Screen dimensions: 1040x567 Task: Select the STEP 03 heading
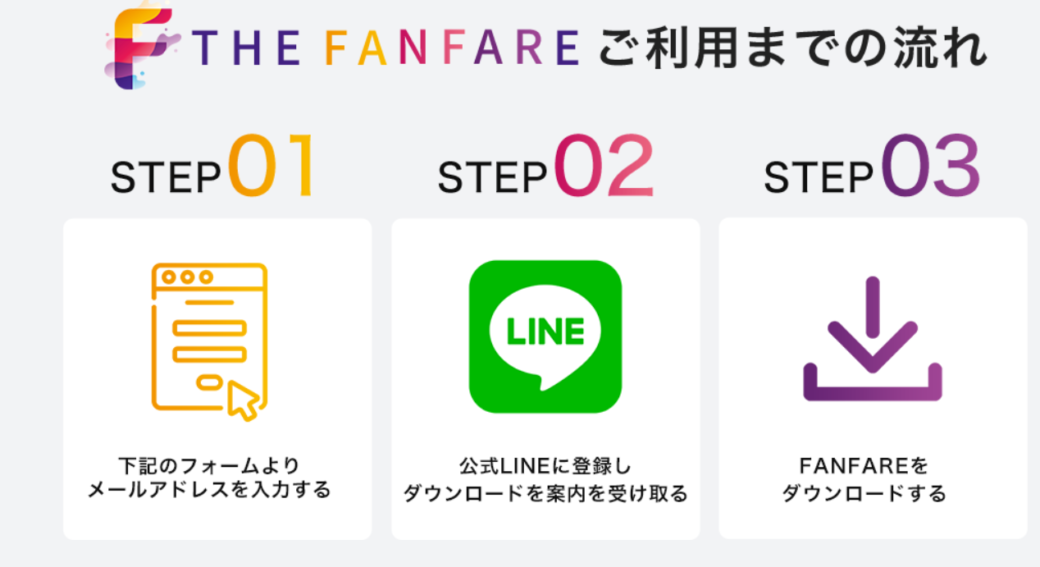(x=872, y=166)
